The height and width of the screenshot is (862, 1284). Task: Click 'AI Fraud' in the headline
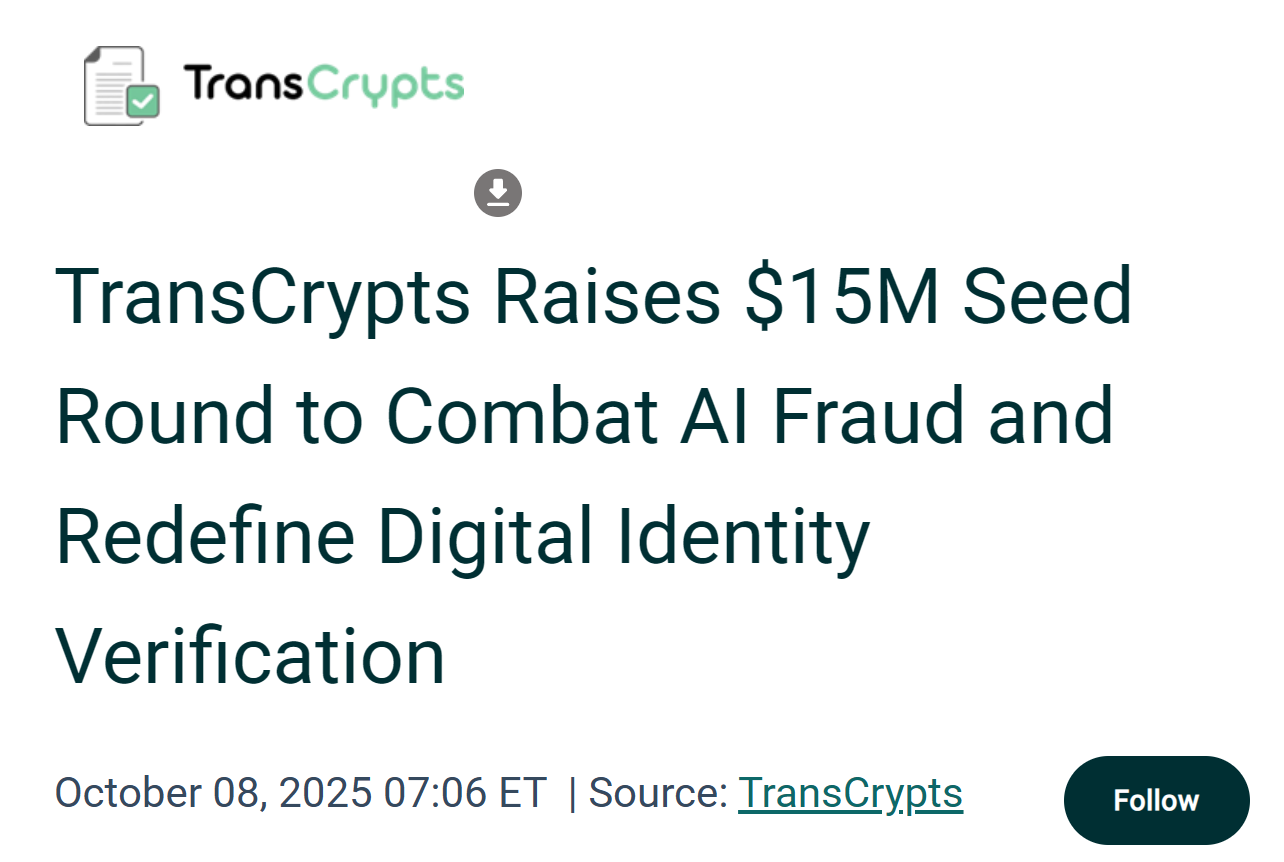(x=823, y=416)
